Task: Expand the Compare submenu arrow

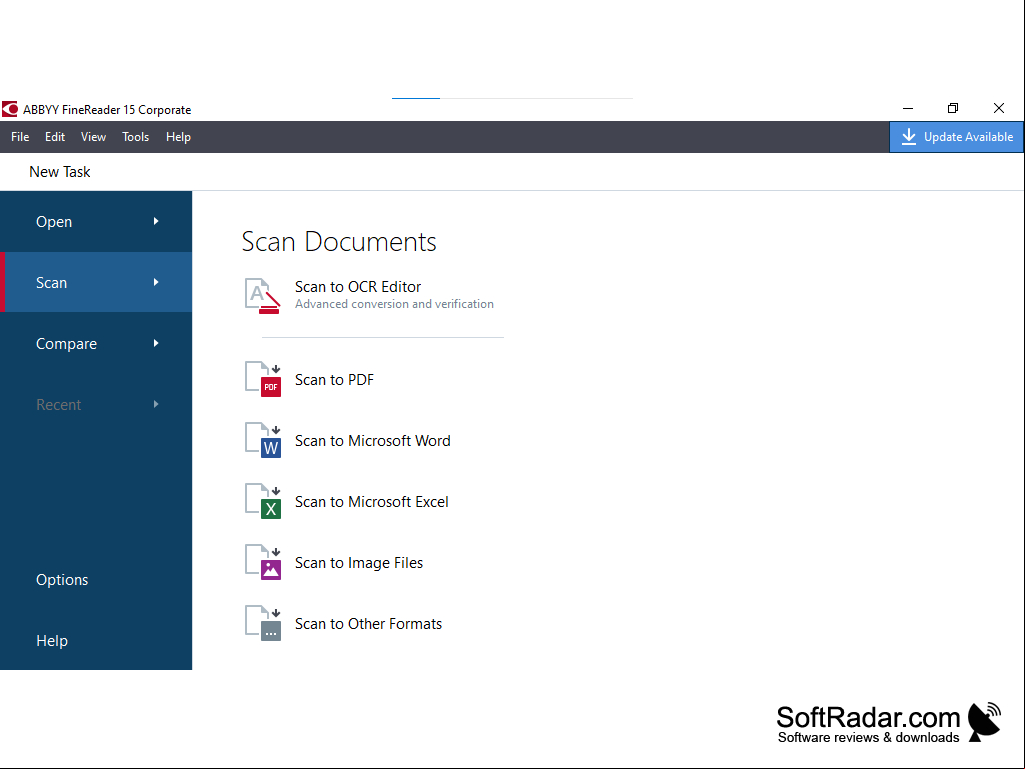Action: [156, 343]
